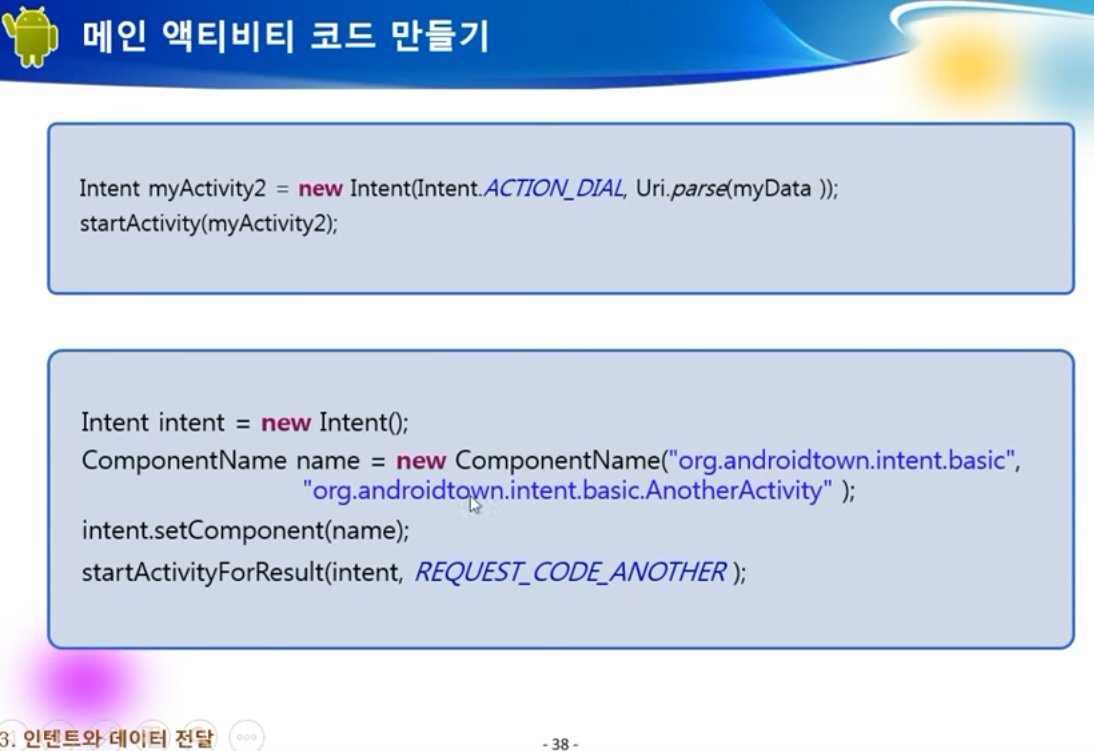This screenshot has height=751, width=1094.
Task: Click 'REQUEST_CODE_ANOTHER' constant
Action: (x=570, y=572)
